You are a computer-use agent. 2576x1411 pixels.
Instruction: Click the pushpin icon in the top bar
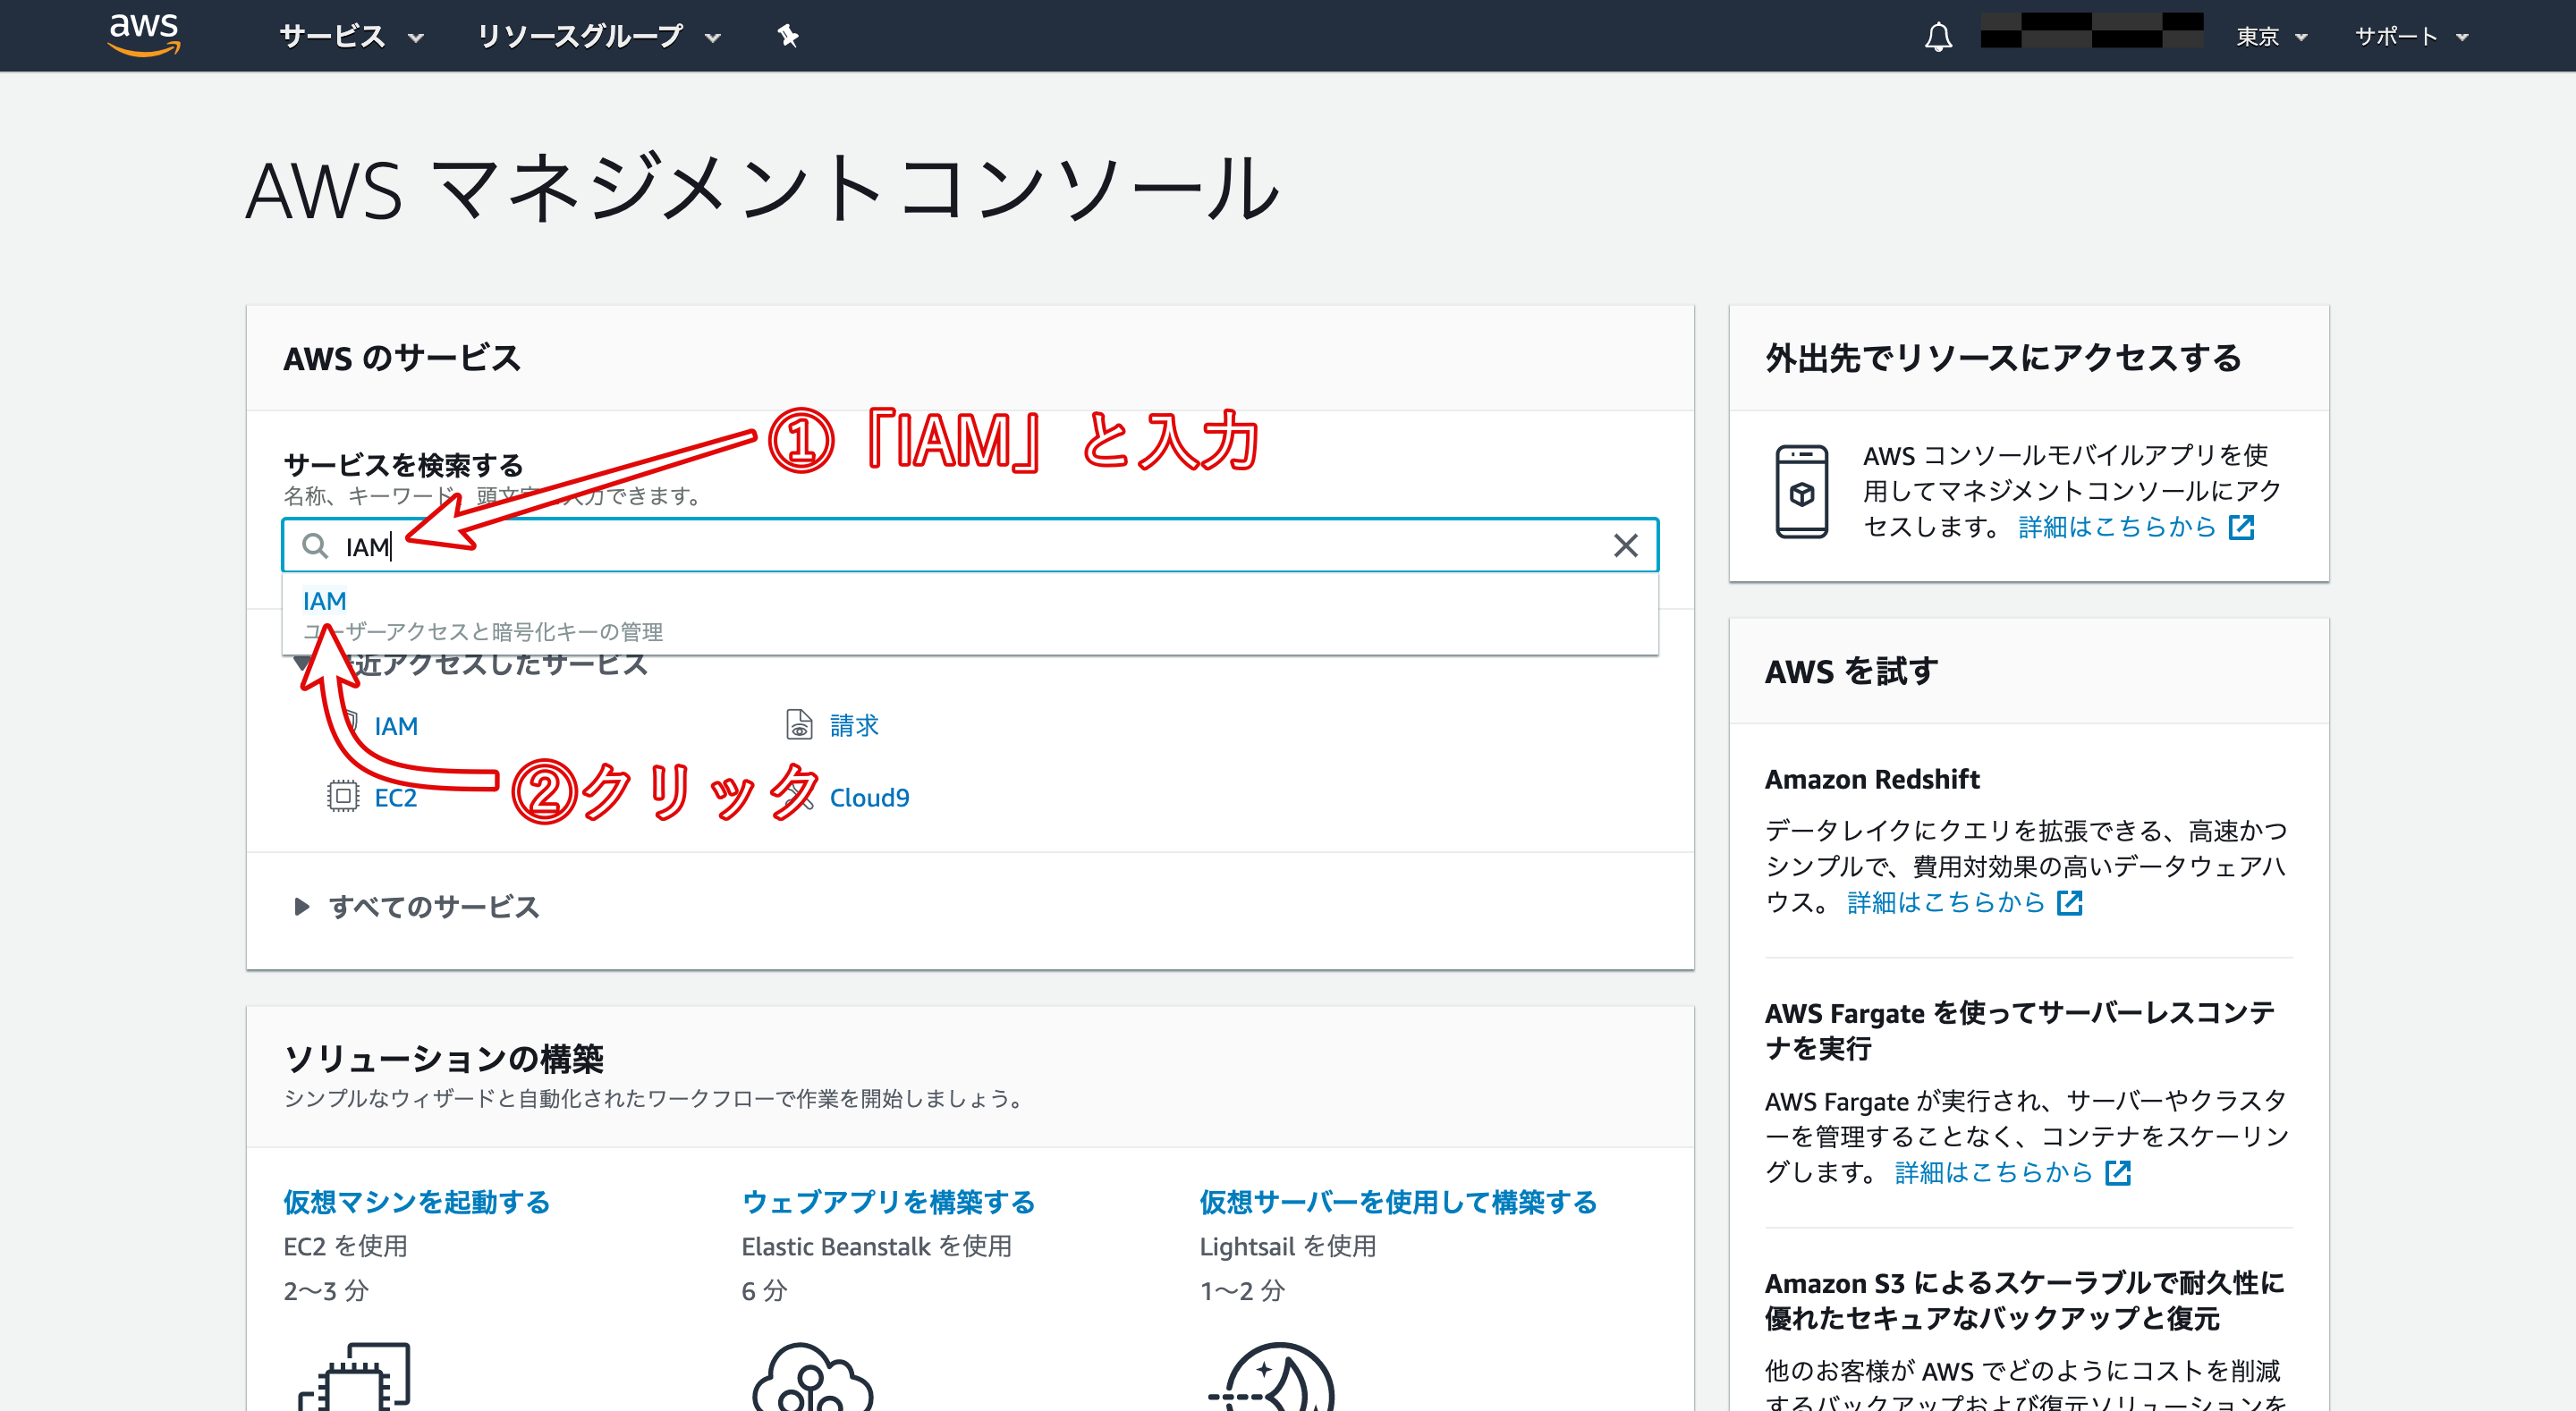[x=788, y=36]
